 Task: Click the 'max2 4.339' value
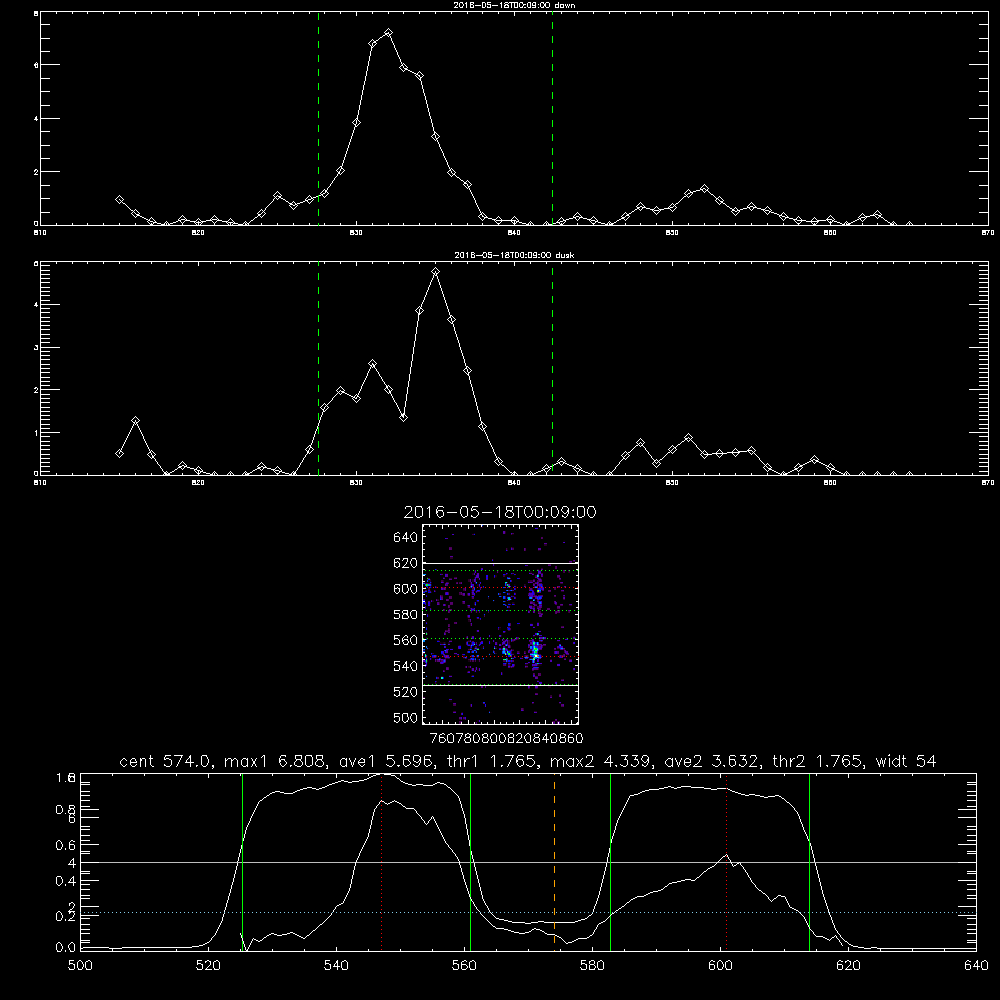[x=600, y=761]
